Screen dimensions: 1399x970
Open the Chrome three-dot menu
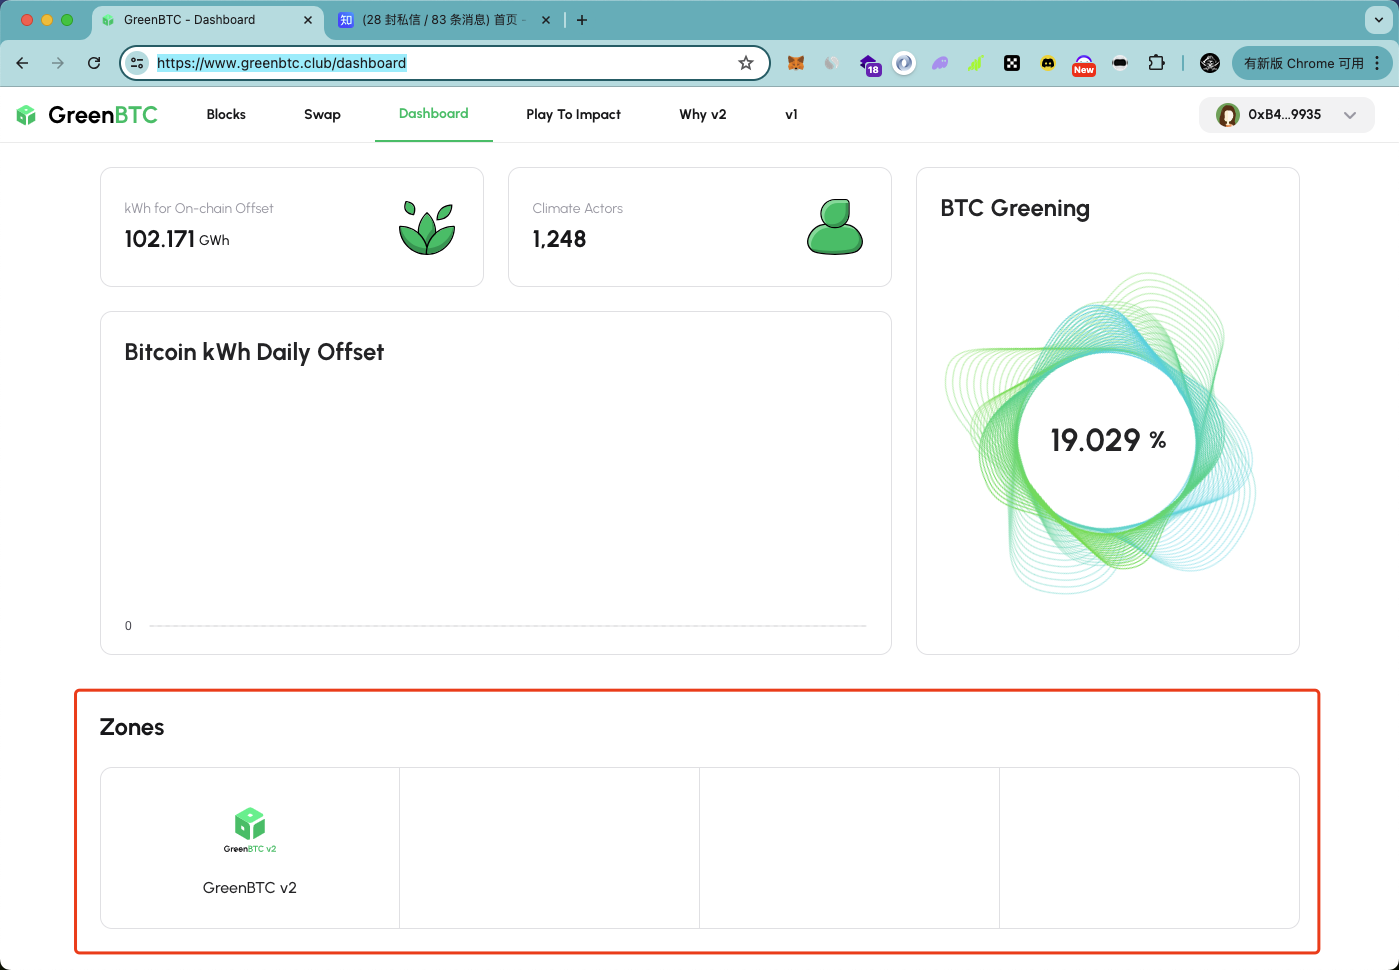1378,63
